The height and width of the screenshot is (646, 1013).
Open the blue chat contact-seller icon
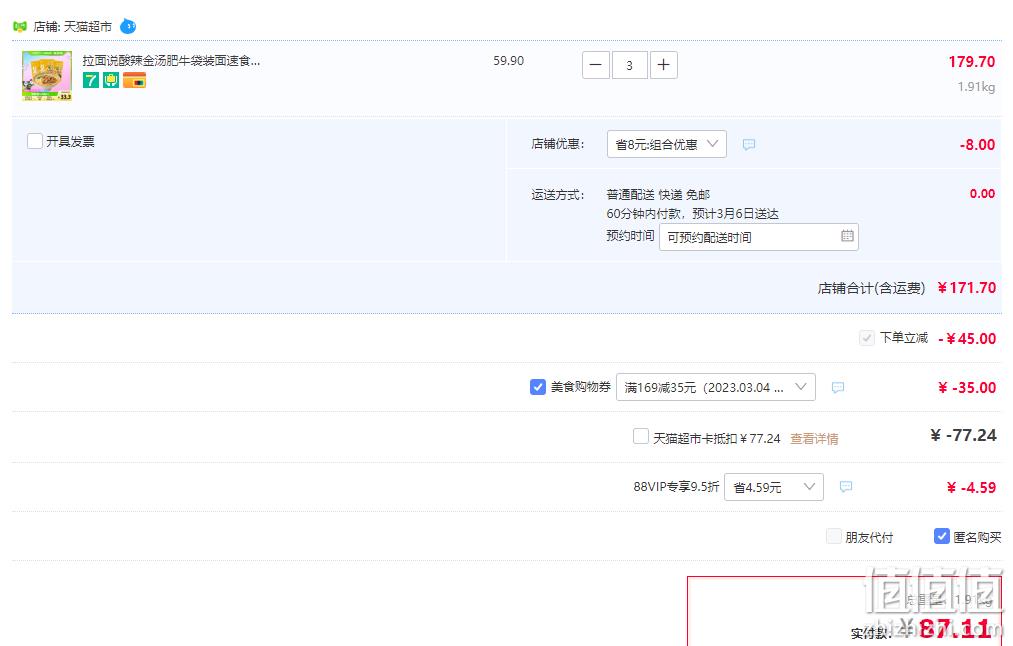tap(128, 26)
